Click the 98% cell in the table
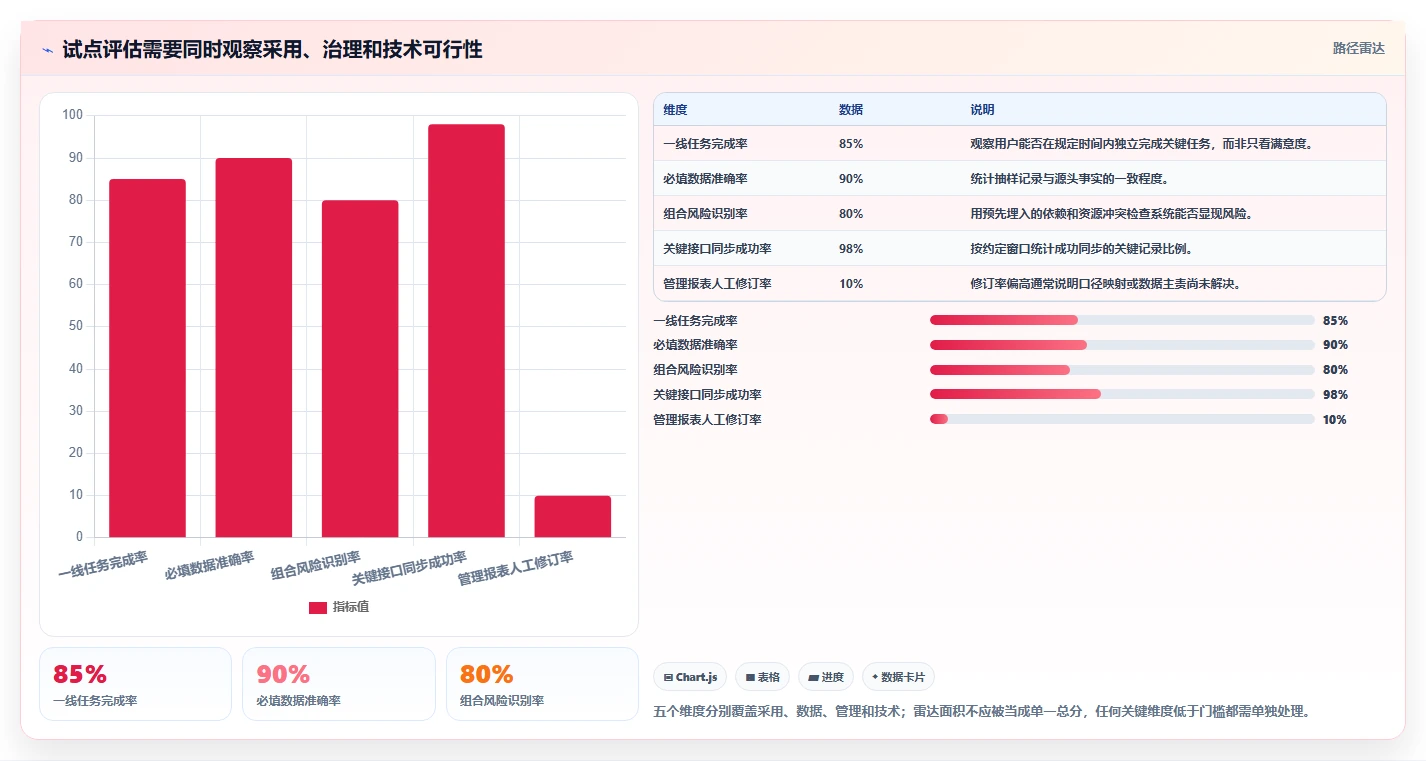 851,249
